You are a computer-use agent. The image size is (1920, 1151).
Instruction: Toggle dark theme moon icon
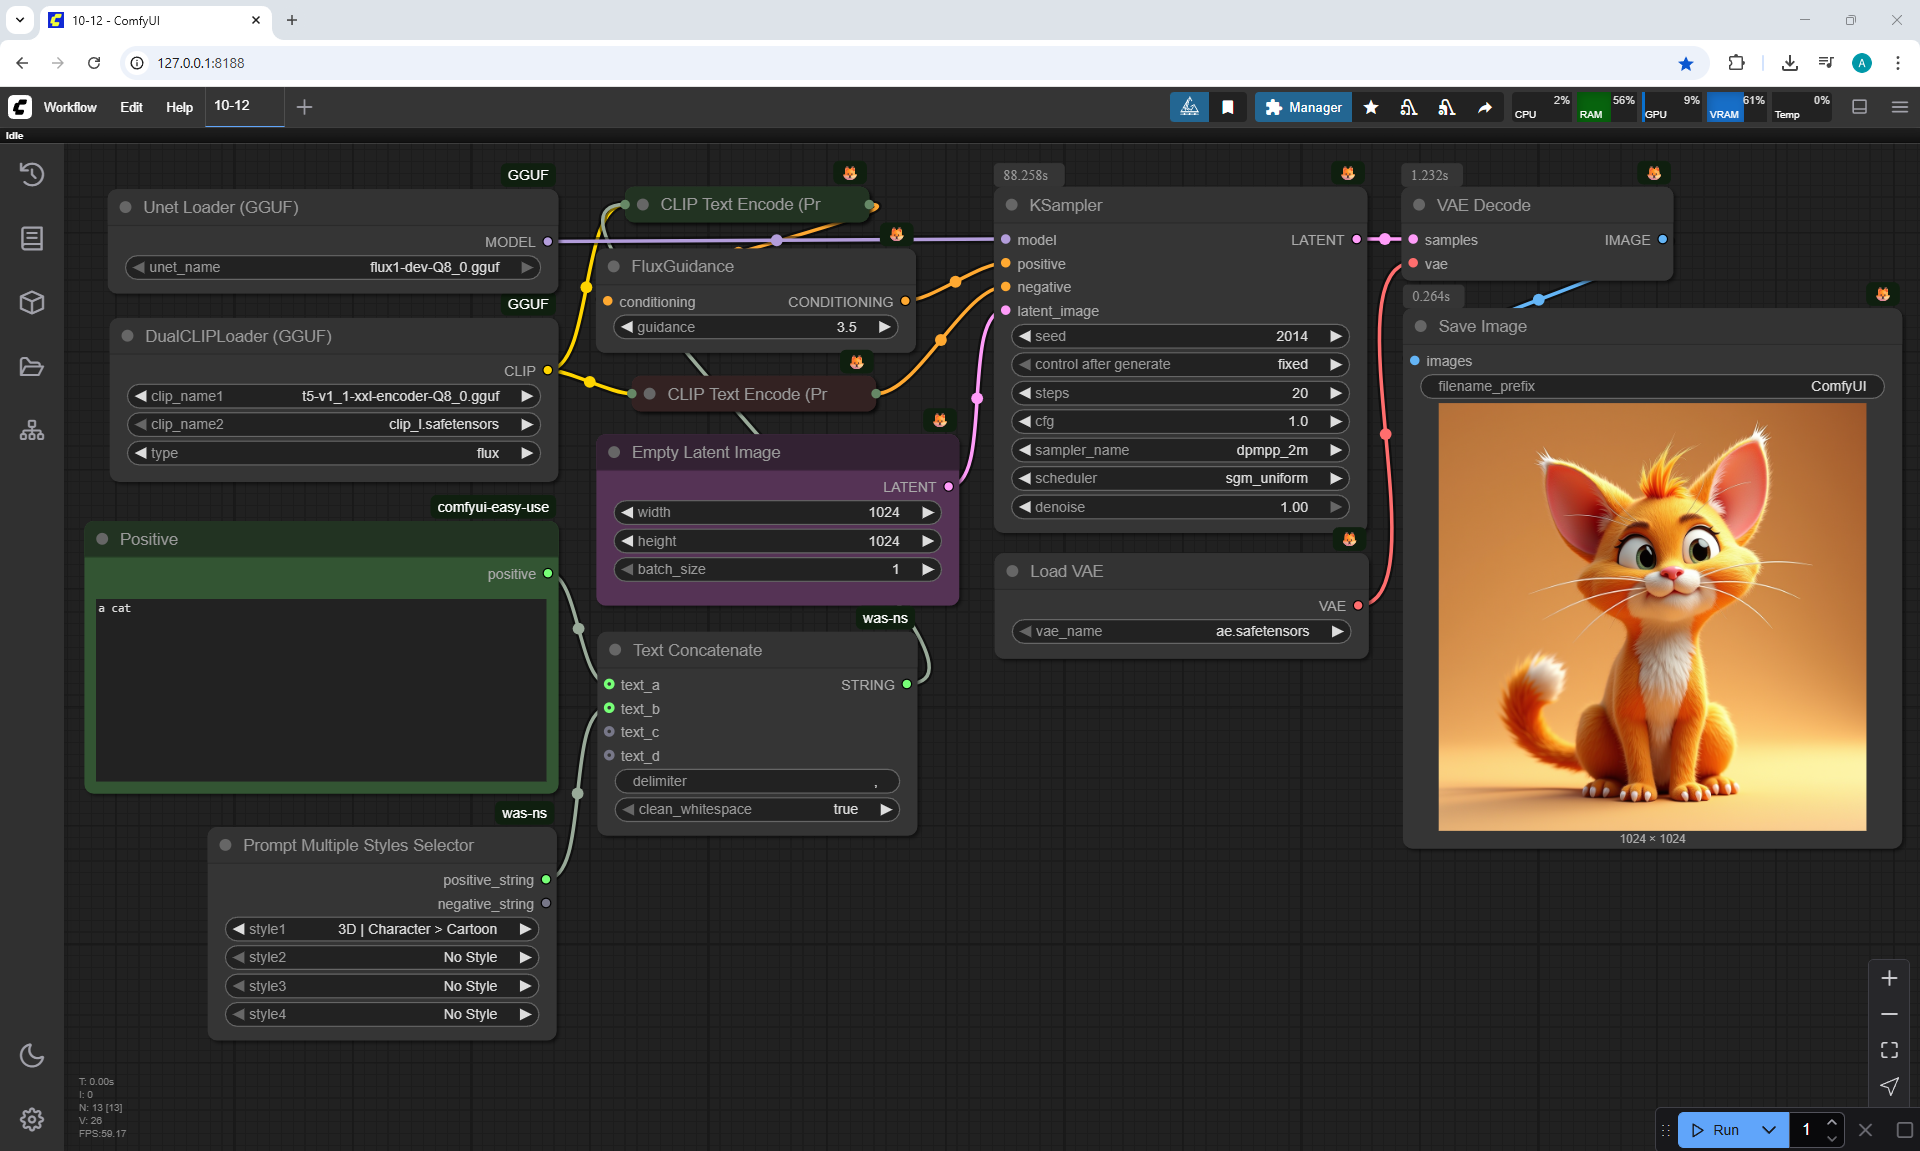[x=32, y=1055]
